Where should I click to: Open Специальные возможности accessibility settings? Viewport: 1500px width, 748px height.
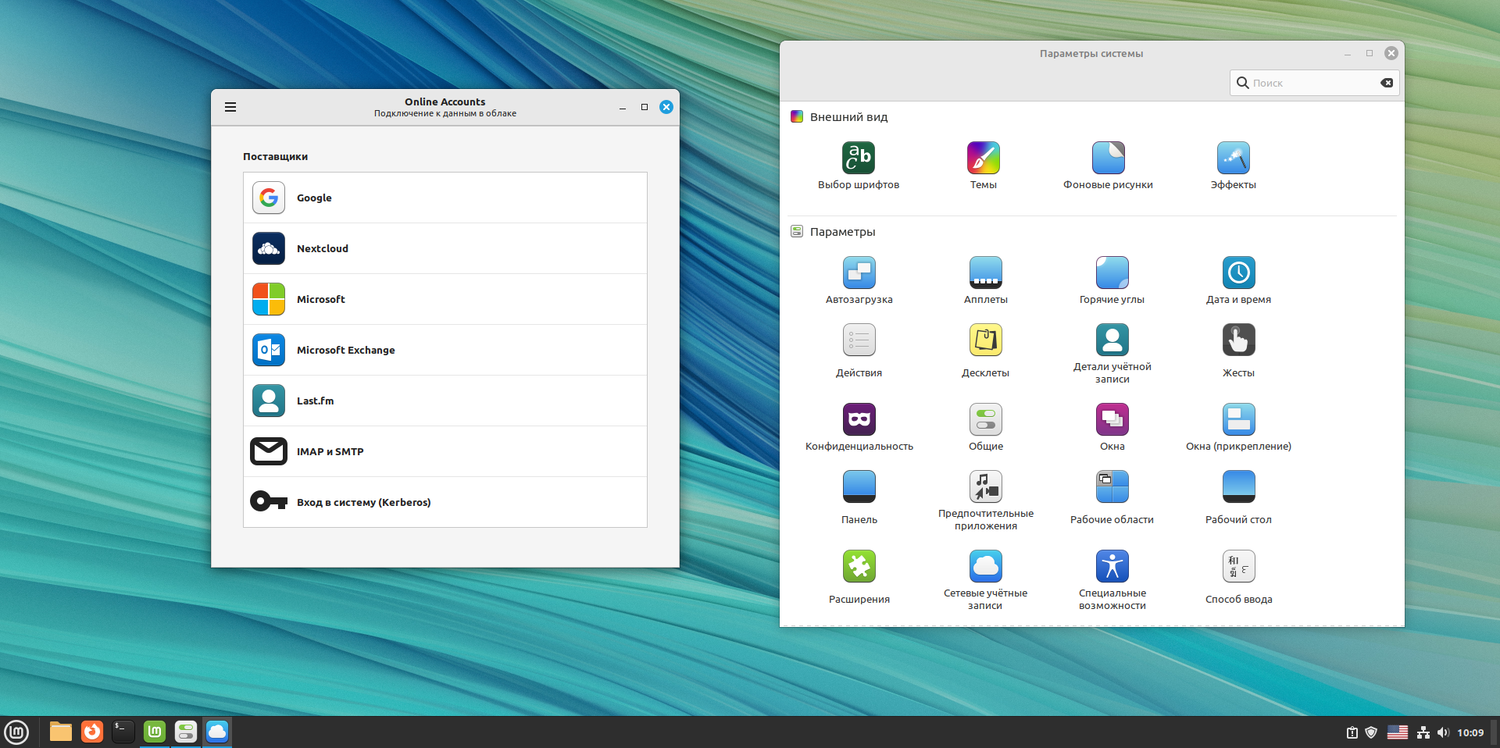(1112, 567)
